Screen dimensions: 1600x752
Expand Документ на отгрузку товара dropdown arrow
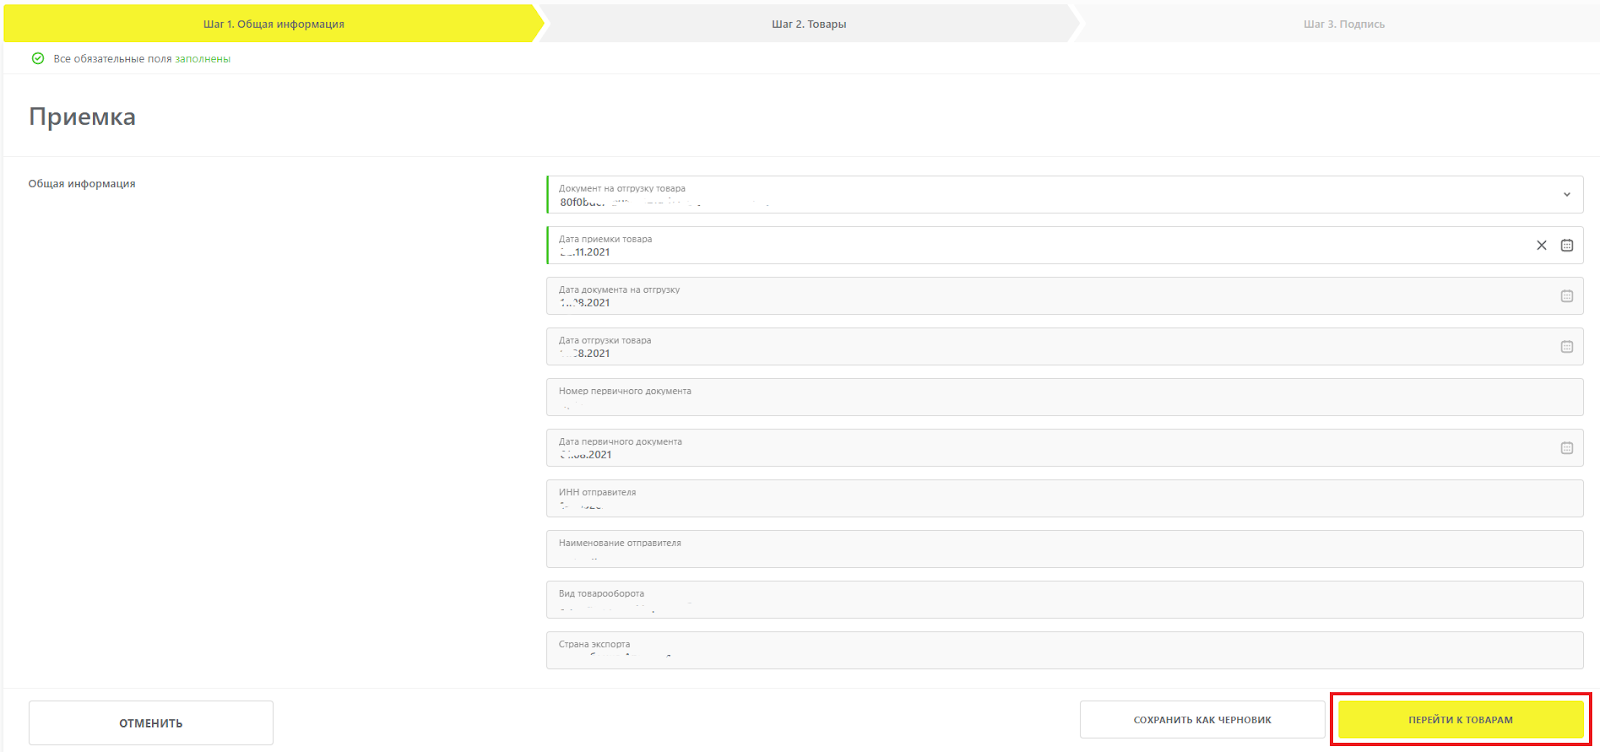1567,195
